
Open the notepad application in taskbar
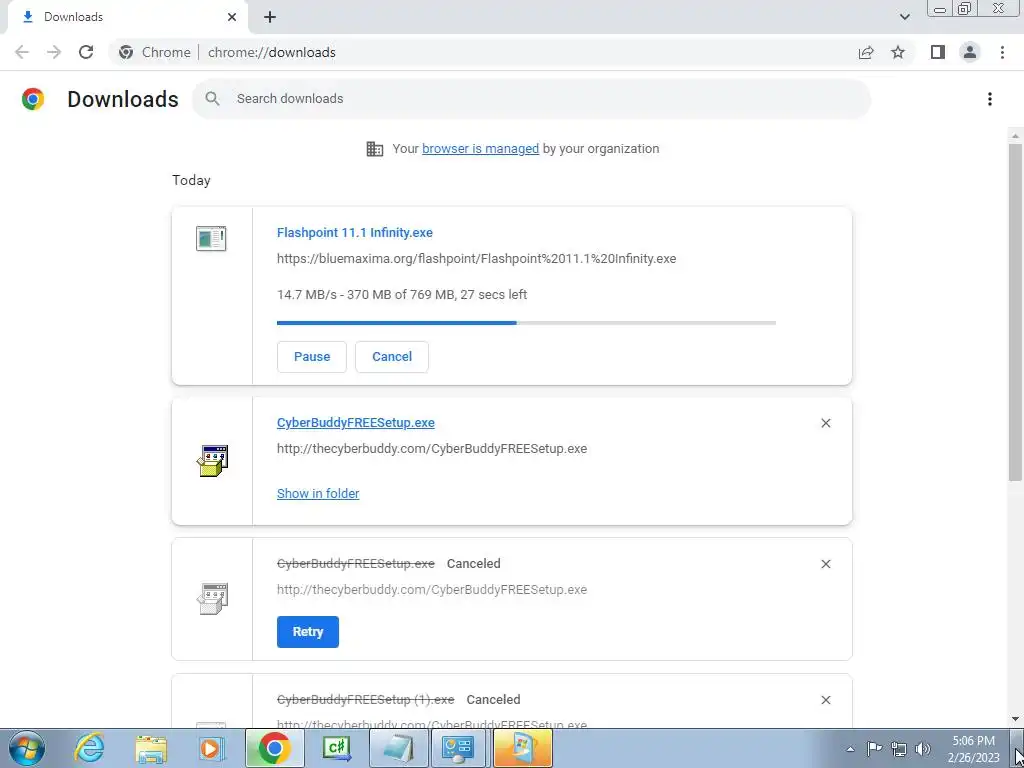coord(398,748)
